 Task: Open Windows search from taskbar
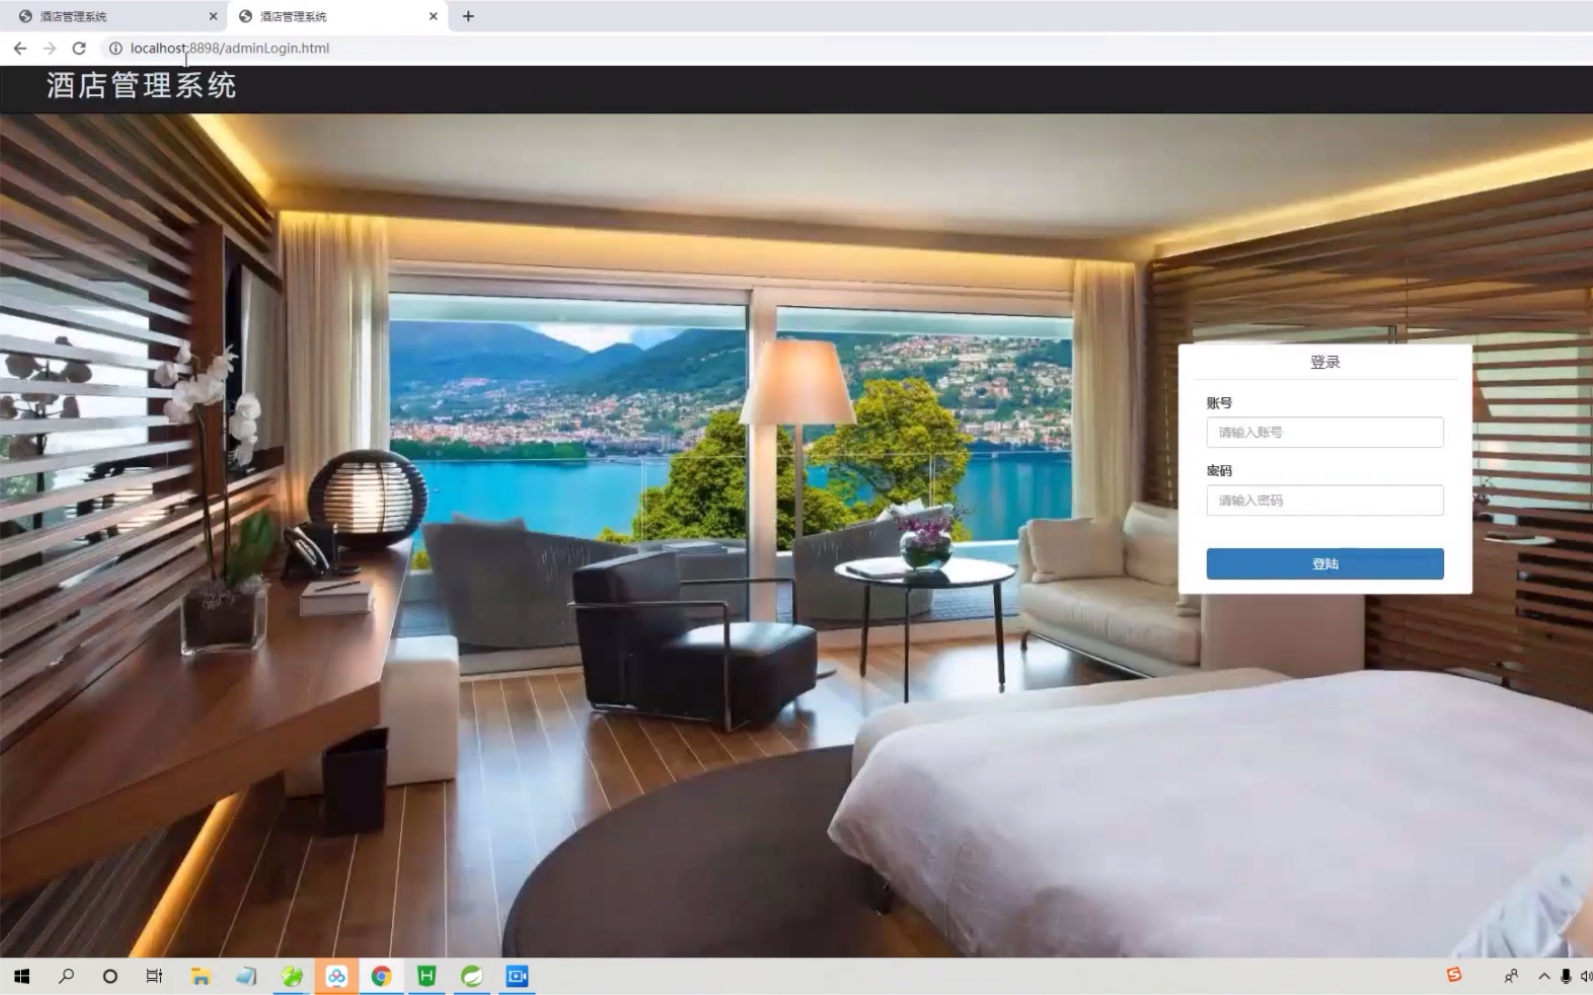(66, 976)
